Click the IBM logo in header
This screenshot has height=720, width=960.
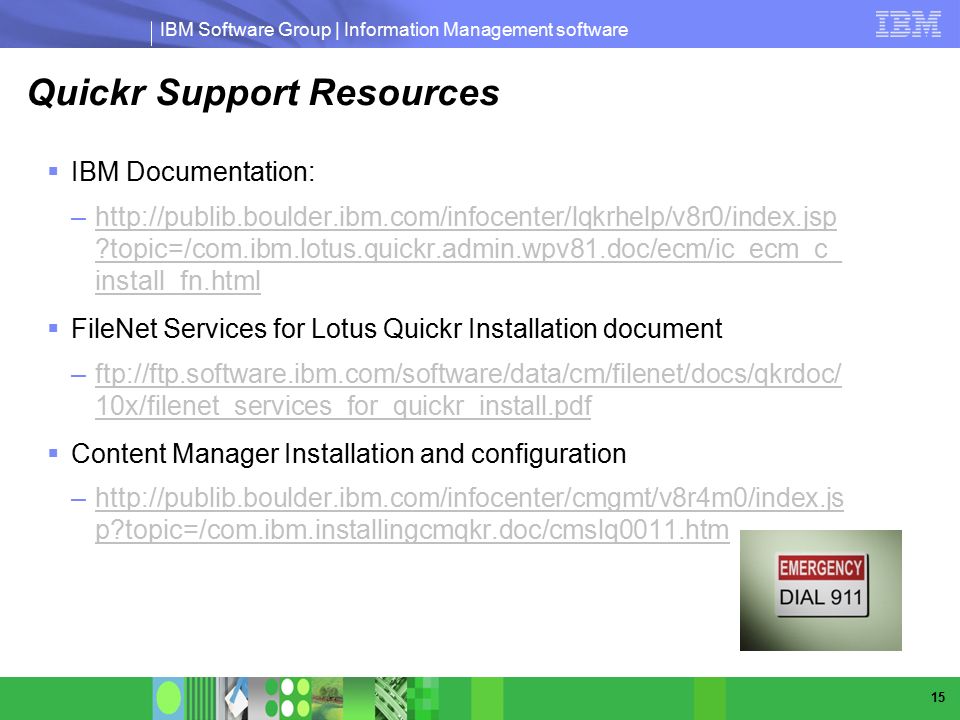click(908, 24)
